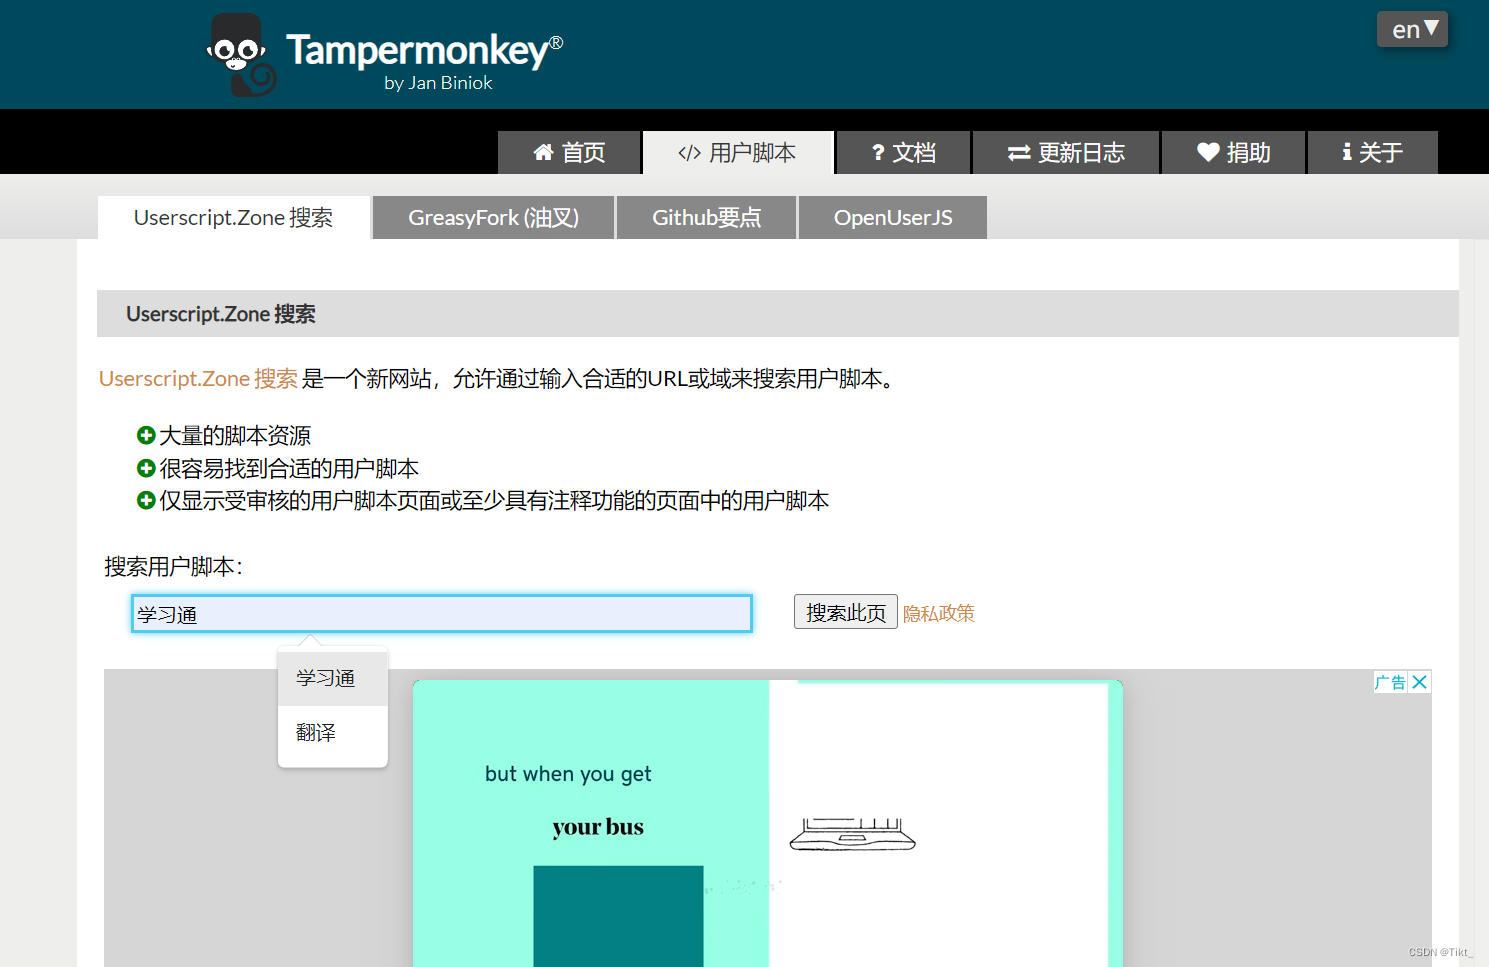Click the Tampermonkey monkey logo
This screenshot has height=967, width=1489.
pos(241,55)
